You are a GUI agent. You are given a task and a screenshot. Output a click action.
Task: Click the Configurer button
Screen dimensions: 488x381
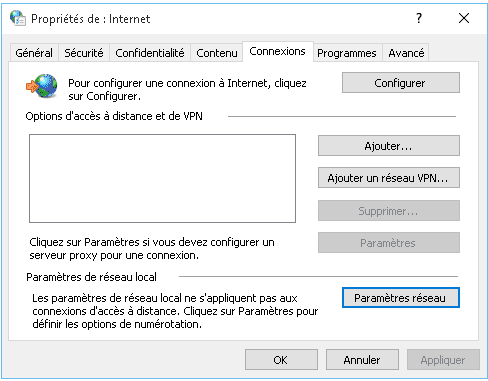click(401, 83)
